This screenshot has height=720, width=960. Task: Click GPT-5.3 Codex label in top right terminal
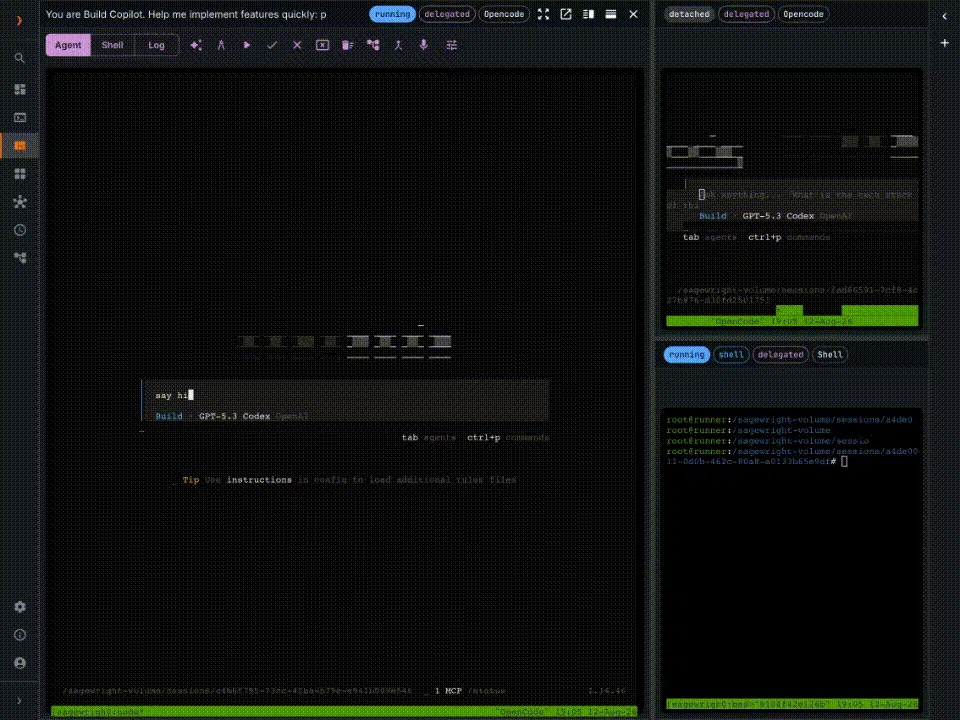(x=778, y=216)
